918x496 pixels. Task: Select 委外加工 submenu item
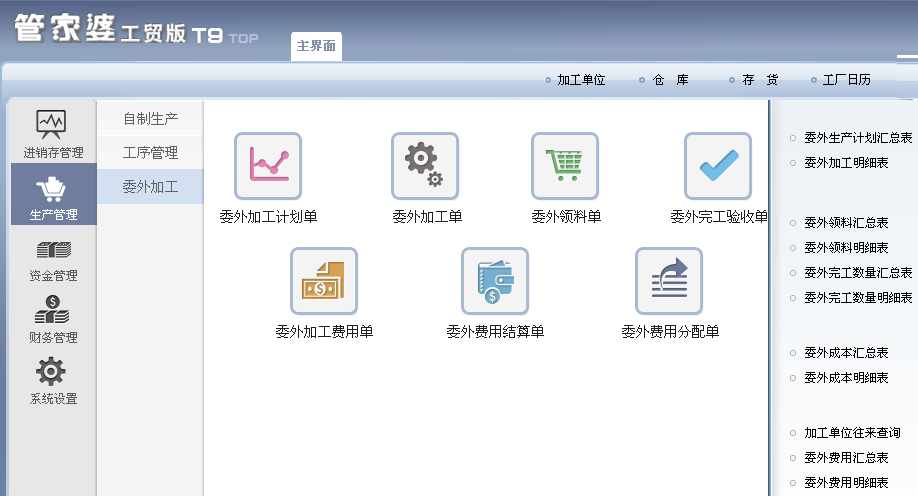(x=150, y=187)
